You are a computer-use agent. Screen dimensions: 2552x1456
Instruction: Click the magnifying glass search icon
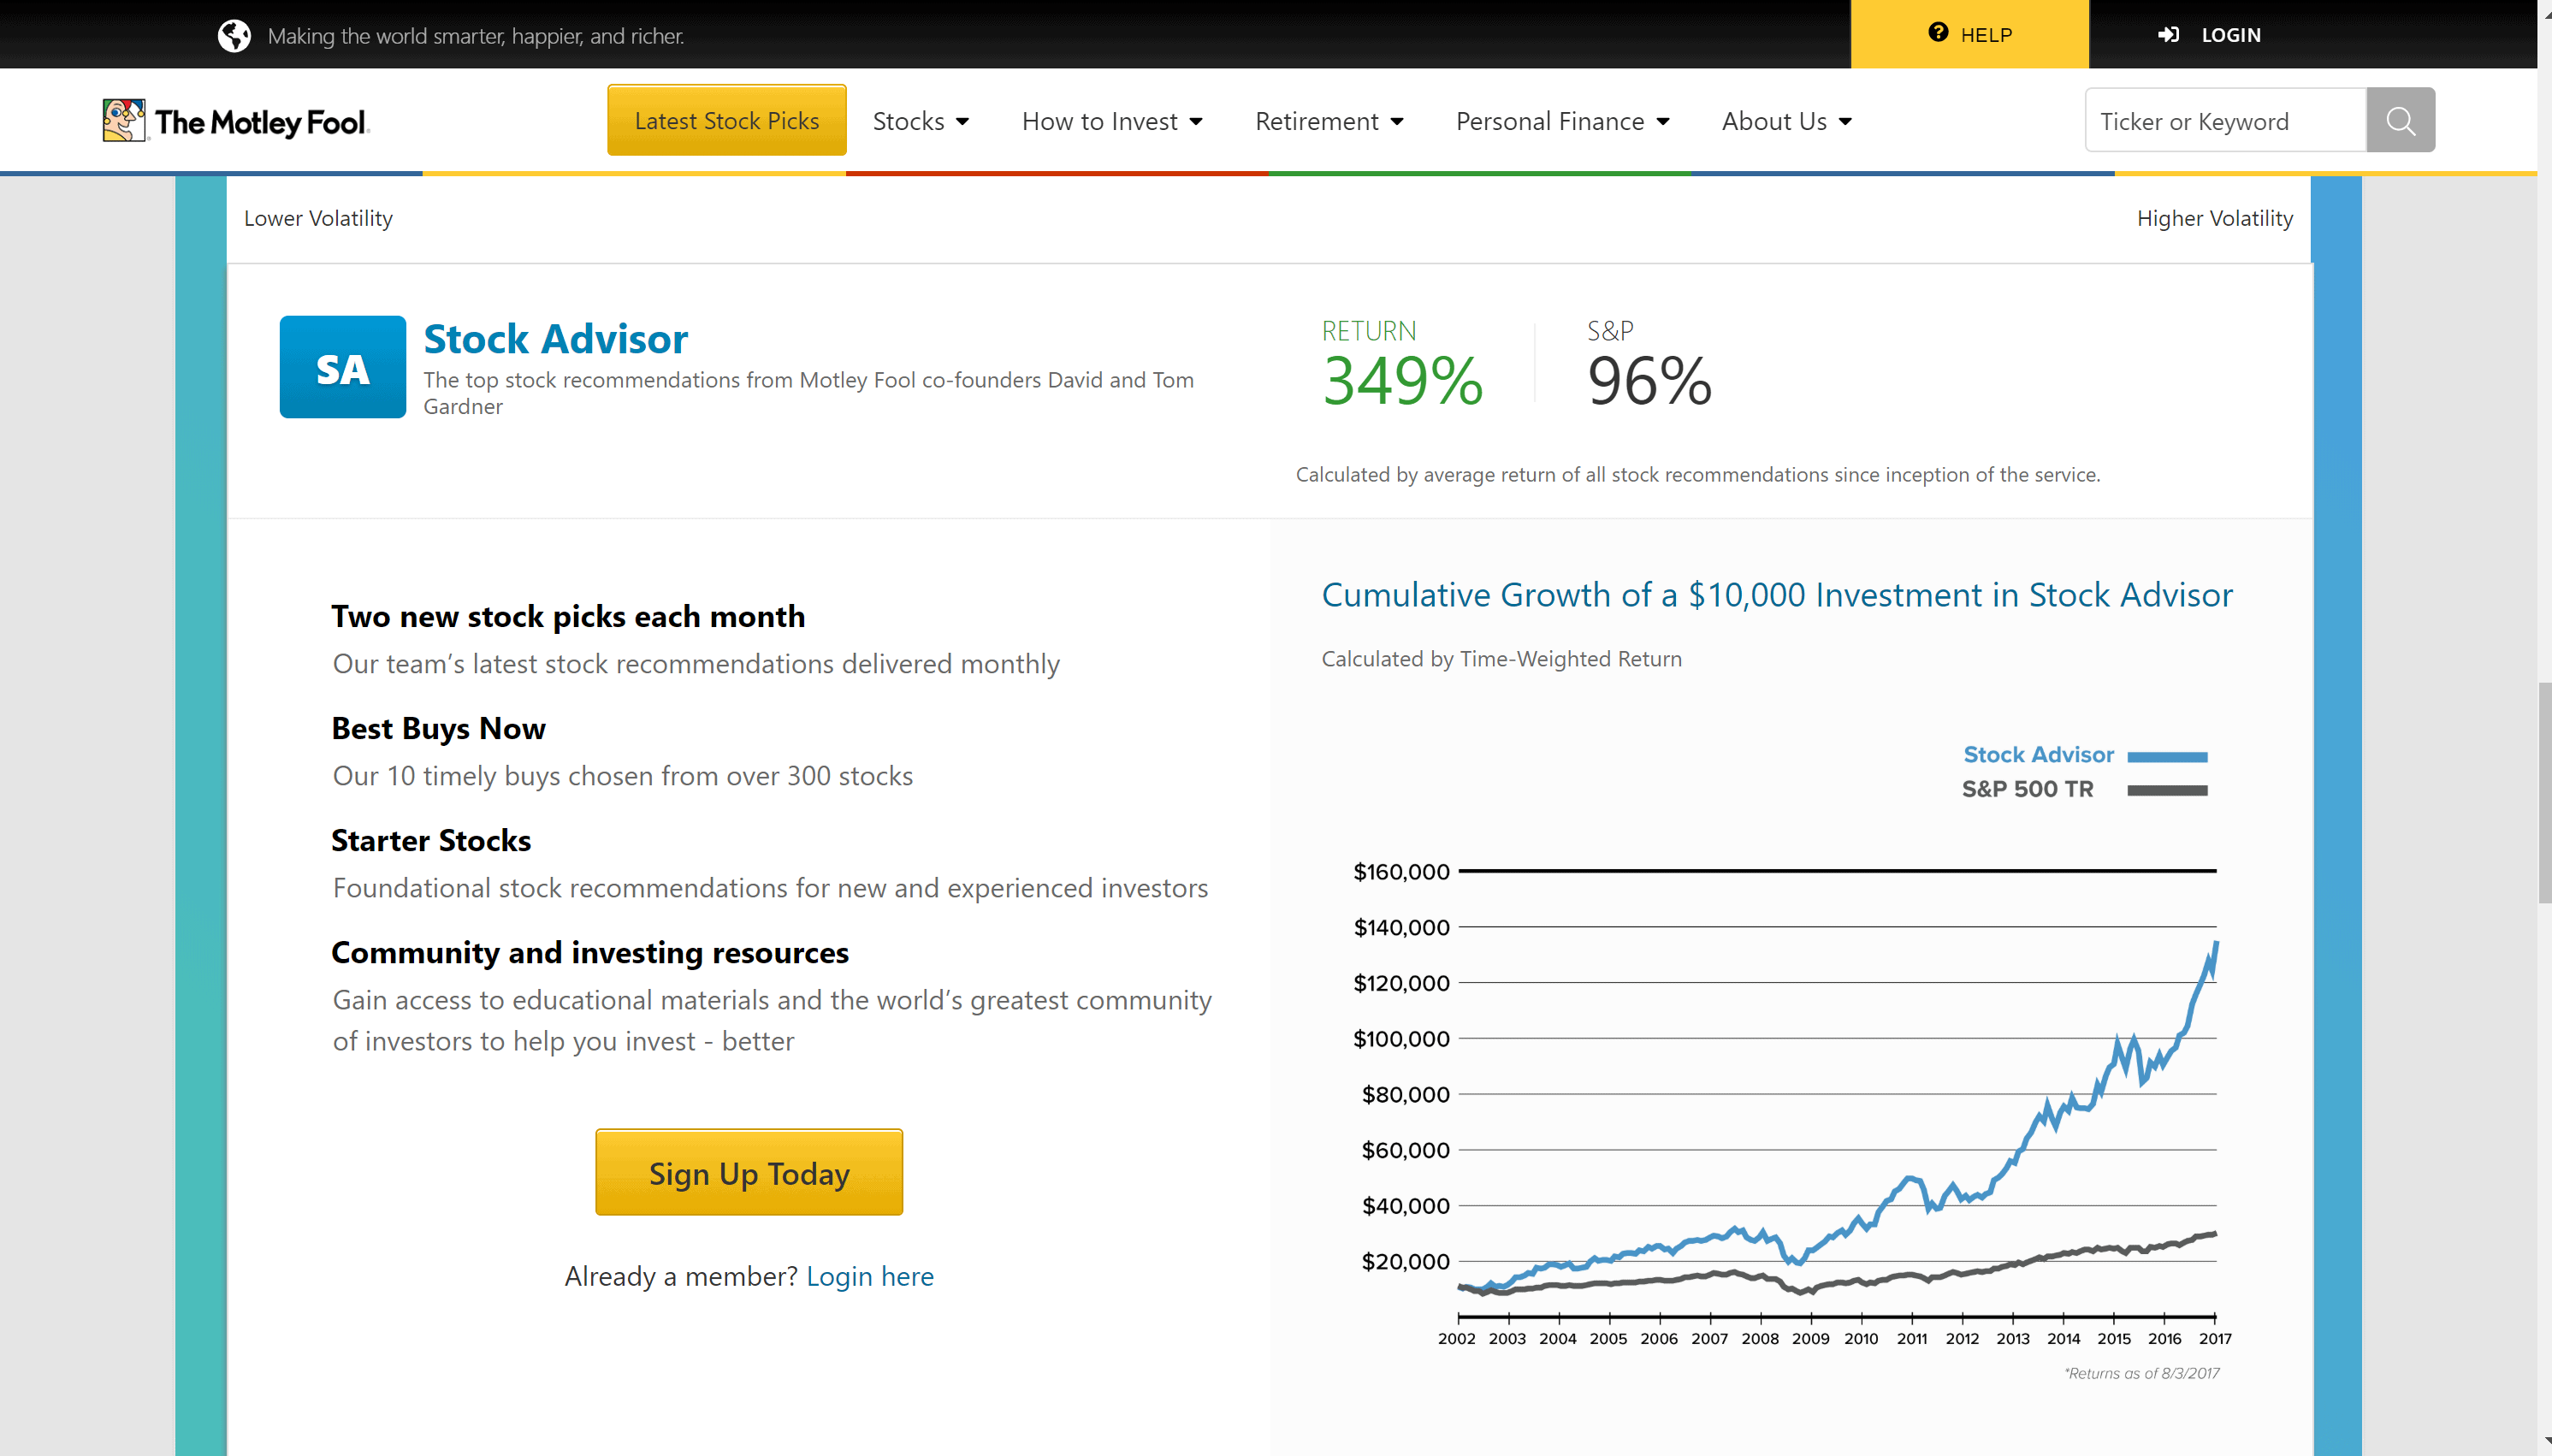[x=2400, y=120]
